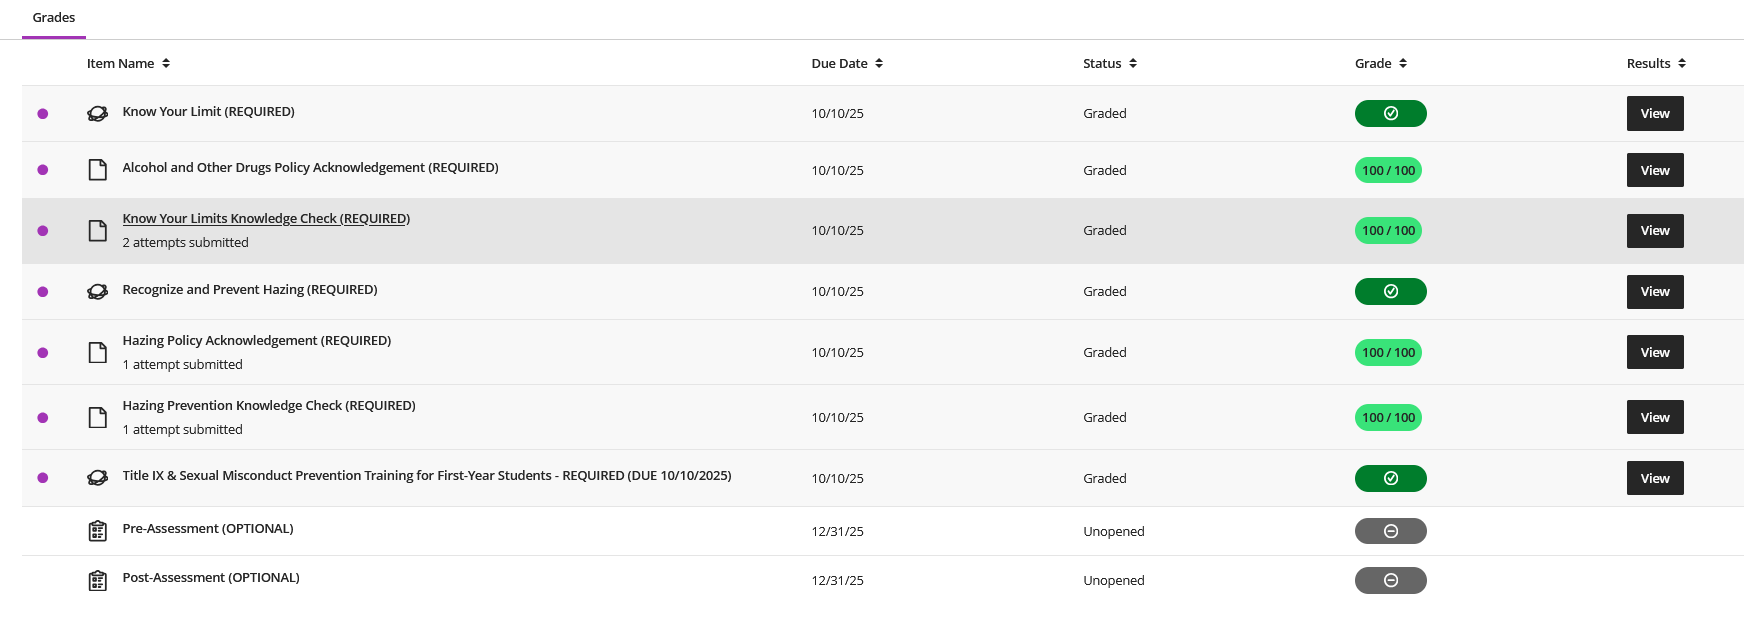Screen dimensions: 1744x618
Task: Sort by the Grade column arrows
Action: pos(1403,63)
